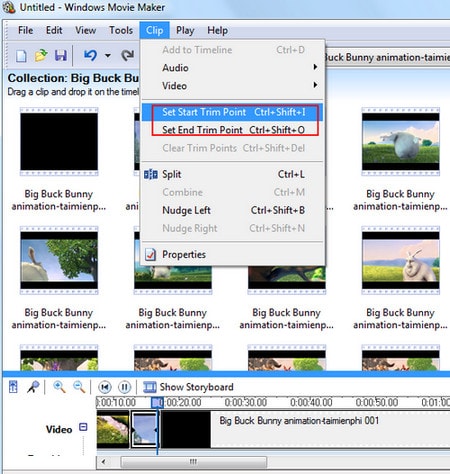Expand the Audio submenu

point(232,68)
